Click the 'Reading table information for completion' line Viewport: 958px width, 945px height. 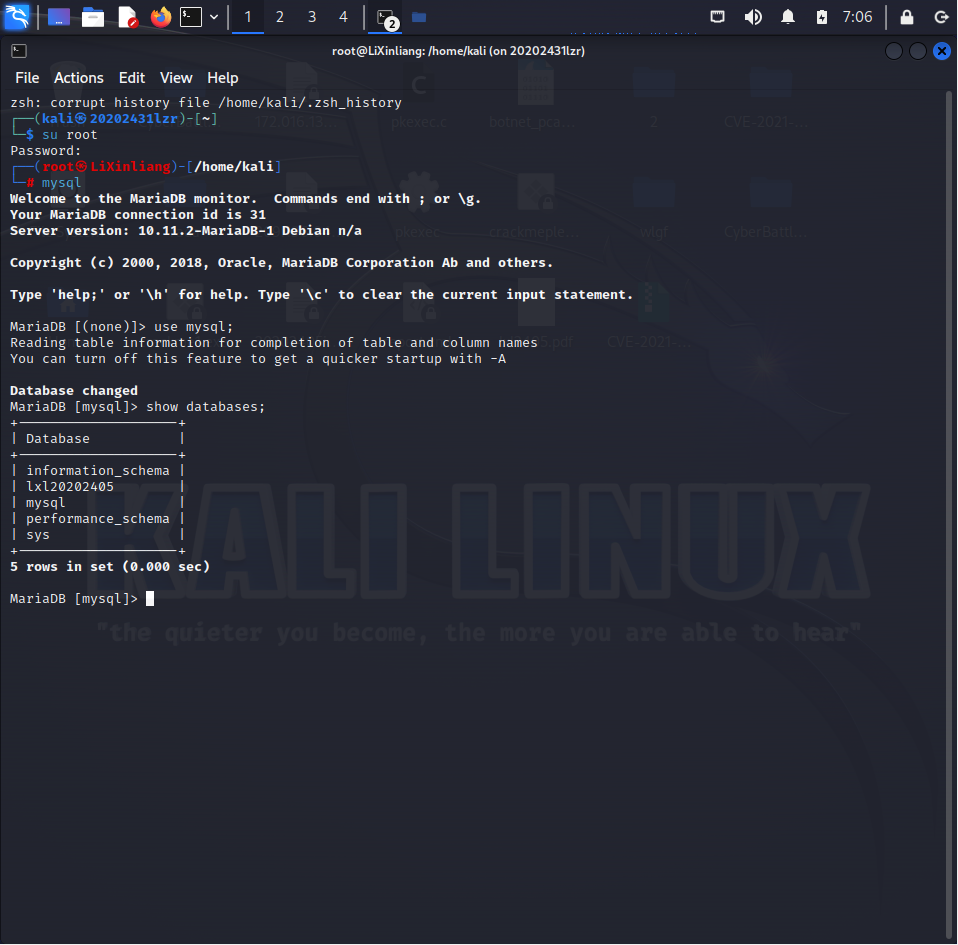pos(274,343)
